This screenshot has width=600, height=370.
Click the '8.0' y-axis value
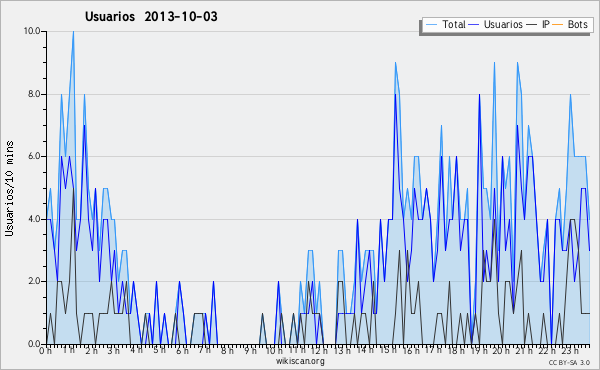[x=34, y=94]
